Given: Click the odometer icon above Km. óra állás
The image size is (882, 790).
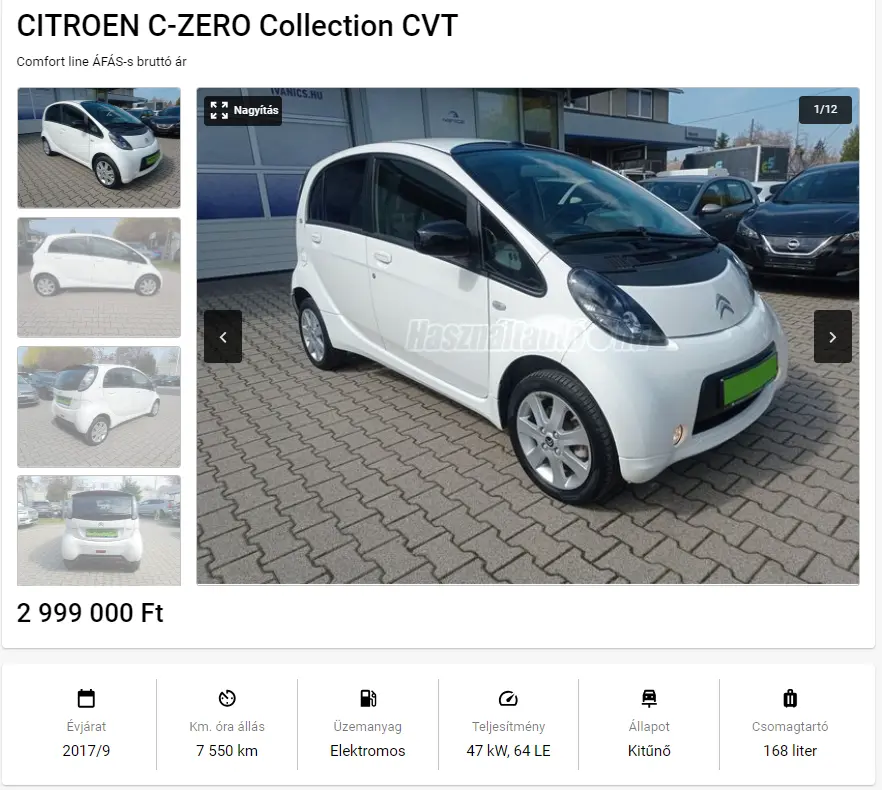Looking at the screenshot, I should pos(227,698).
